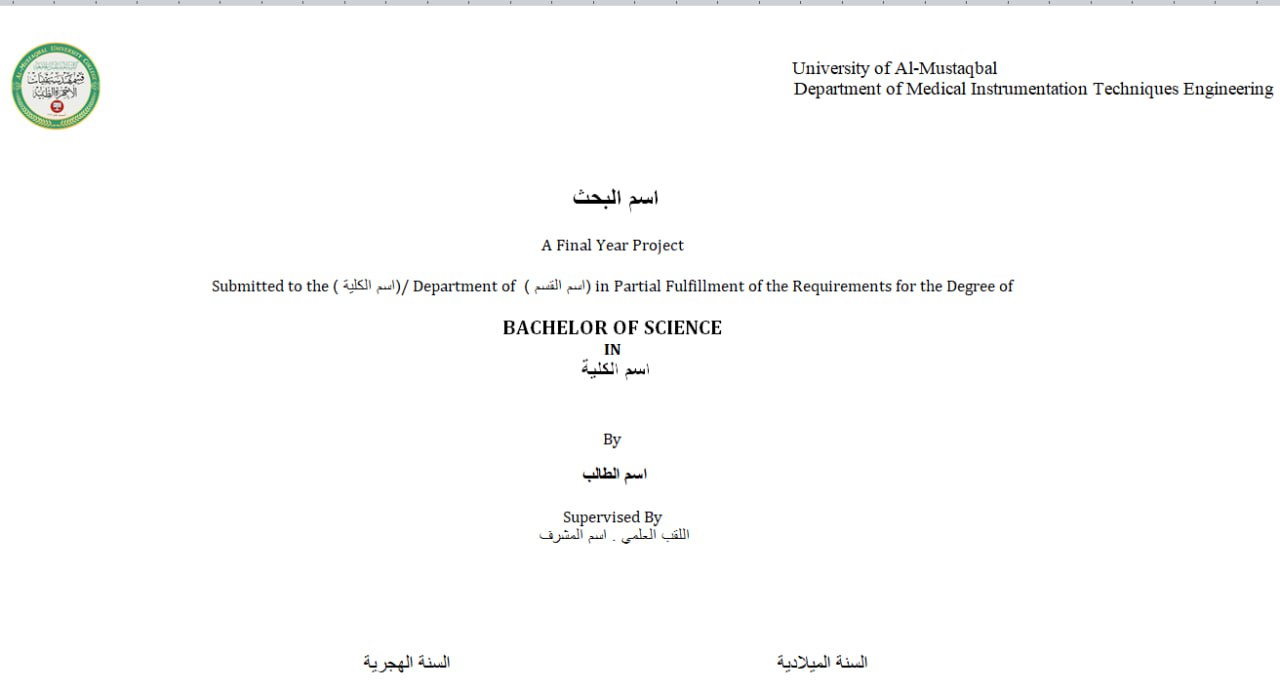The height and width of the screenshot is (688, 1280).
Task: Click the words "Submitted to the"
Action: [x=269, y=286]
